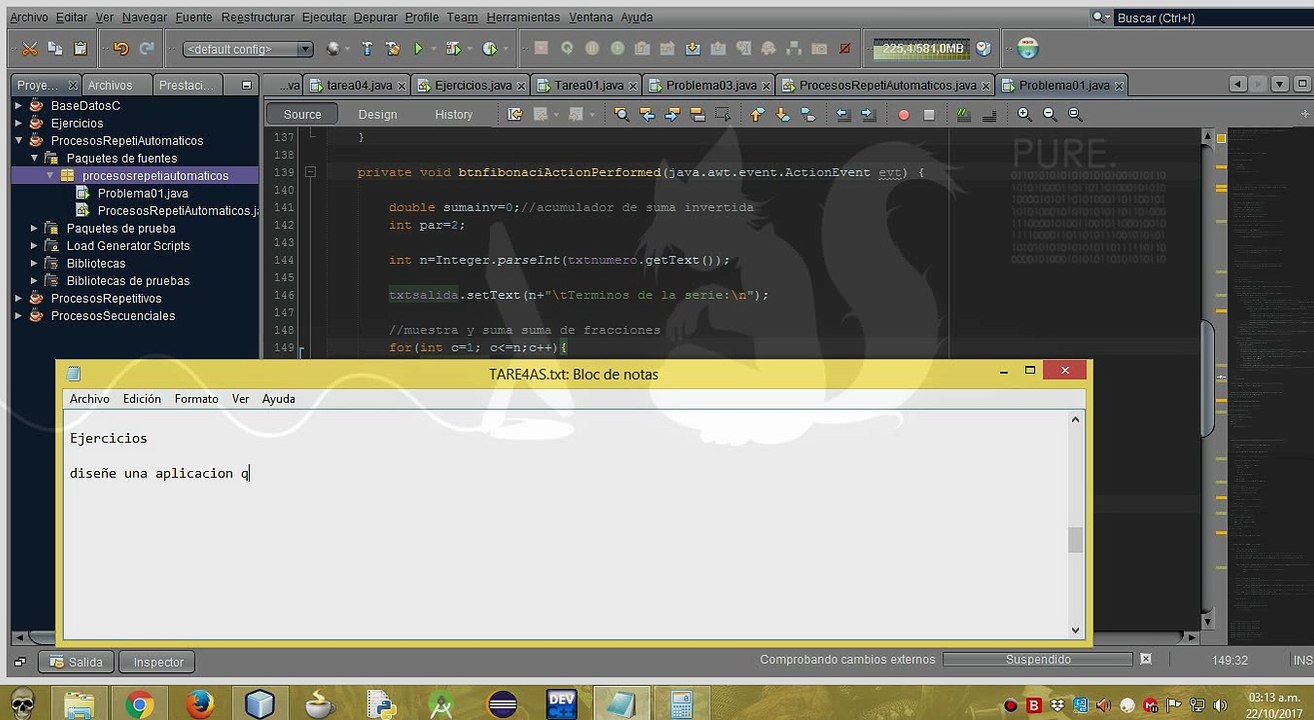Screen dimensions: 1314x720
Task: Click the Zoom Out magnifier icon
Action: point(1050,114)
